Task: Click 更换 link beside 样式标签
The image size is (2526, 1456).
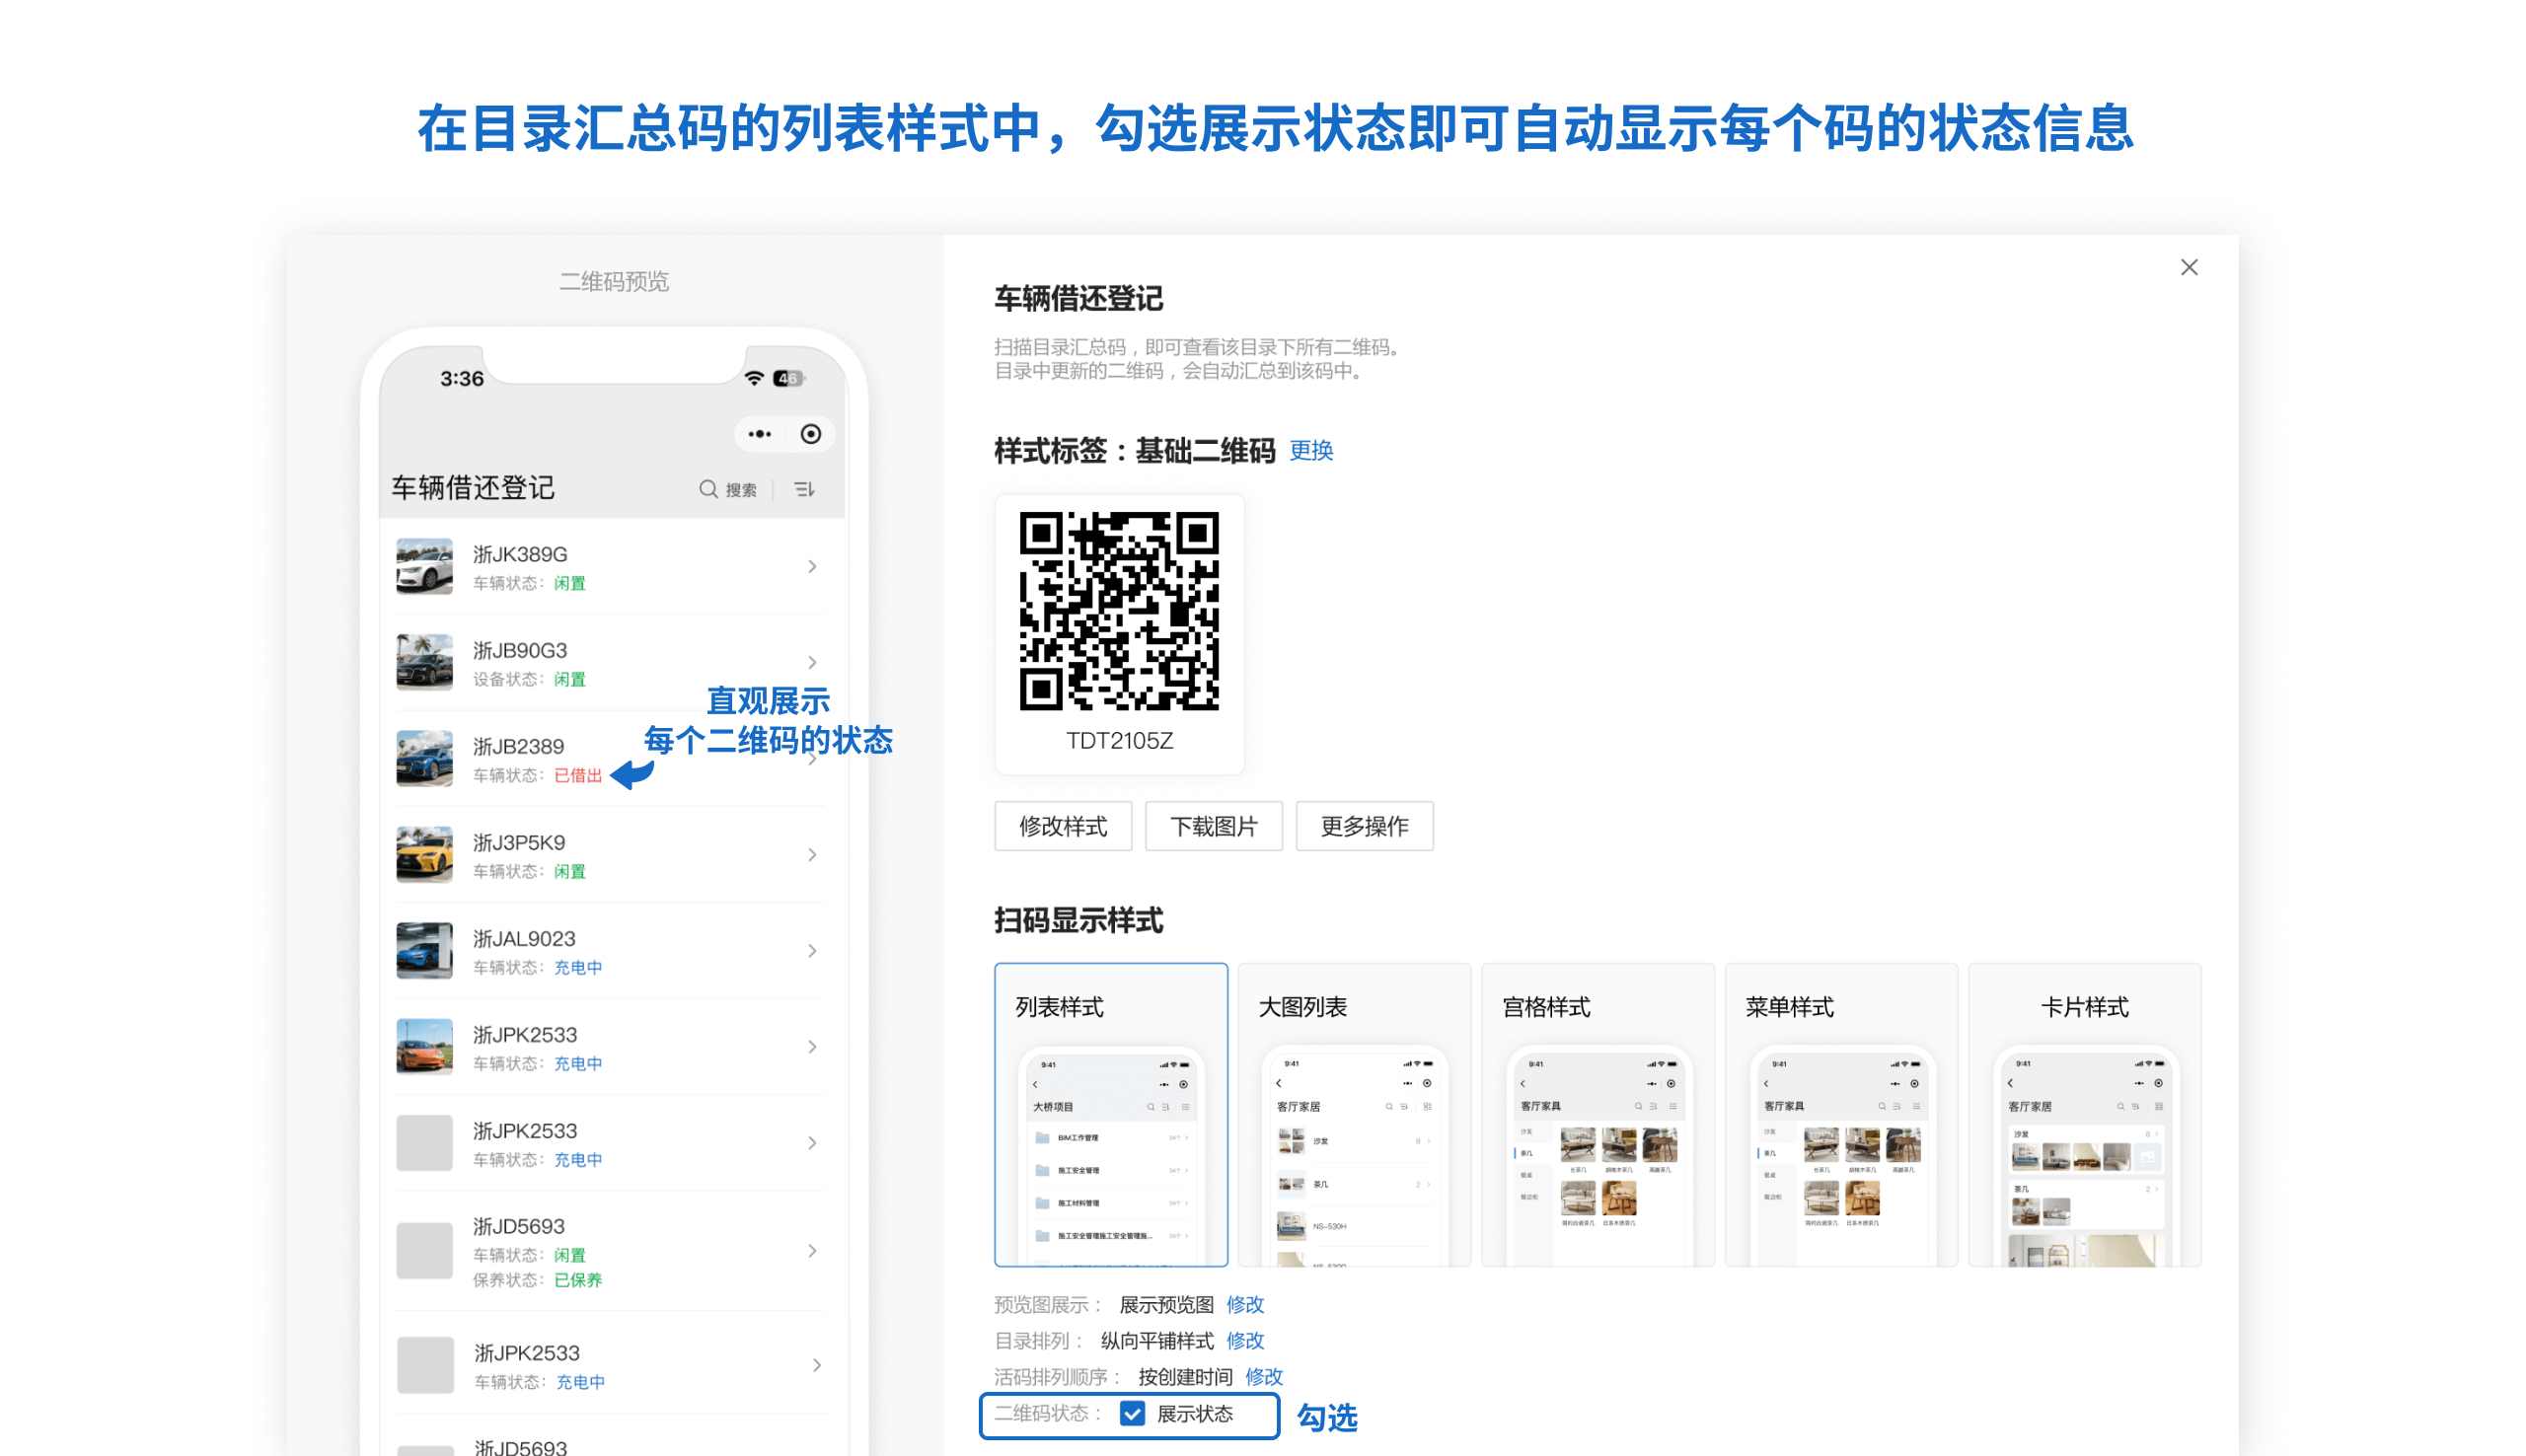Action: pos(1310,451)
